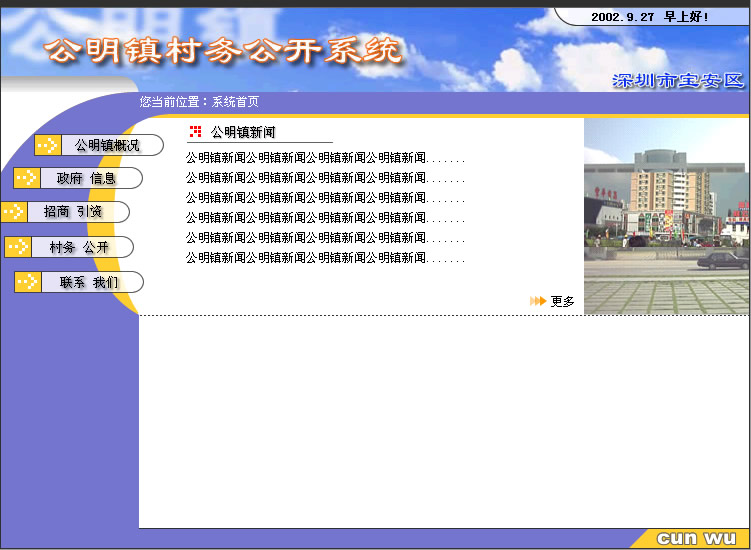
Task: Click the 系统首页 breadcrumb text
Action: point(236,102)
